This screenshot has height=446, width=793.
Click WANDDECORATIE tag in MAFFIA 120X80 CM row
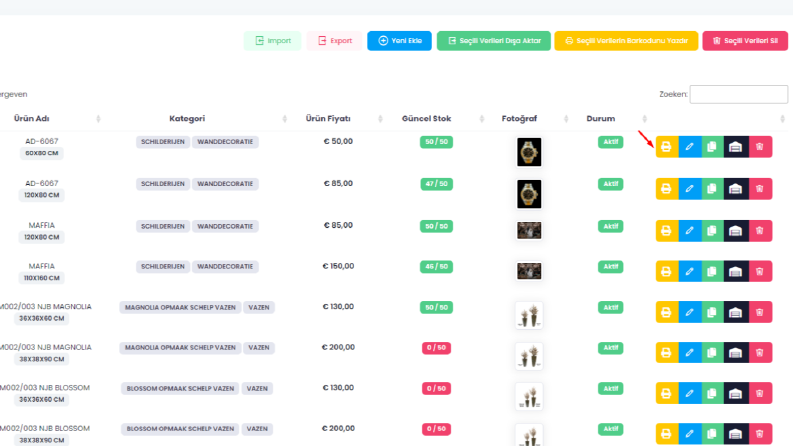pyautogui.click(x=225, y=227)
